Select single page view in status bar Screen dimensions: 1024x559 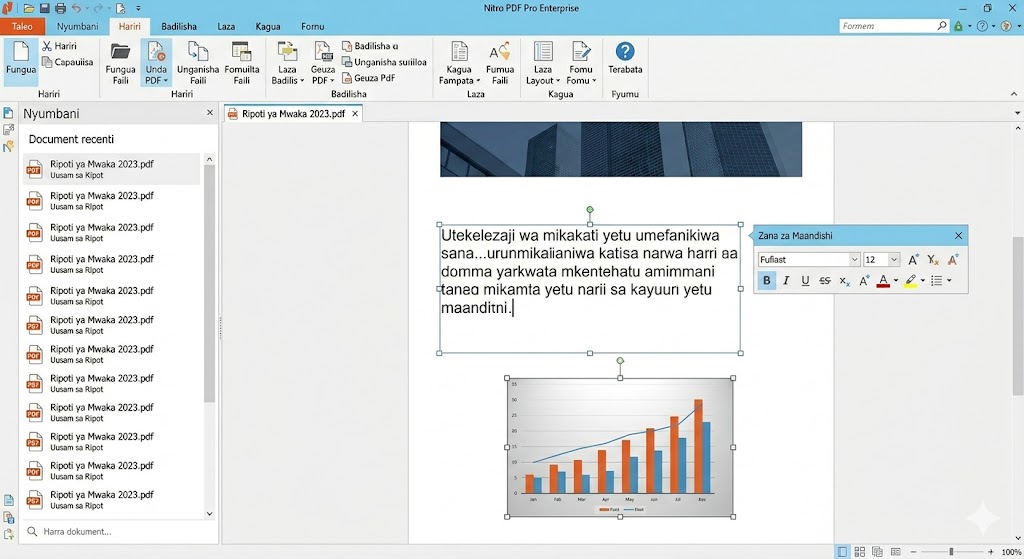pyautogui.click(x=842, y=552)
